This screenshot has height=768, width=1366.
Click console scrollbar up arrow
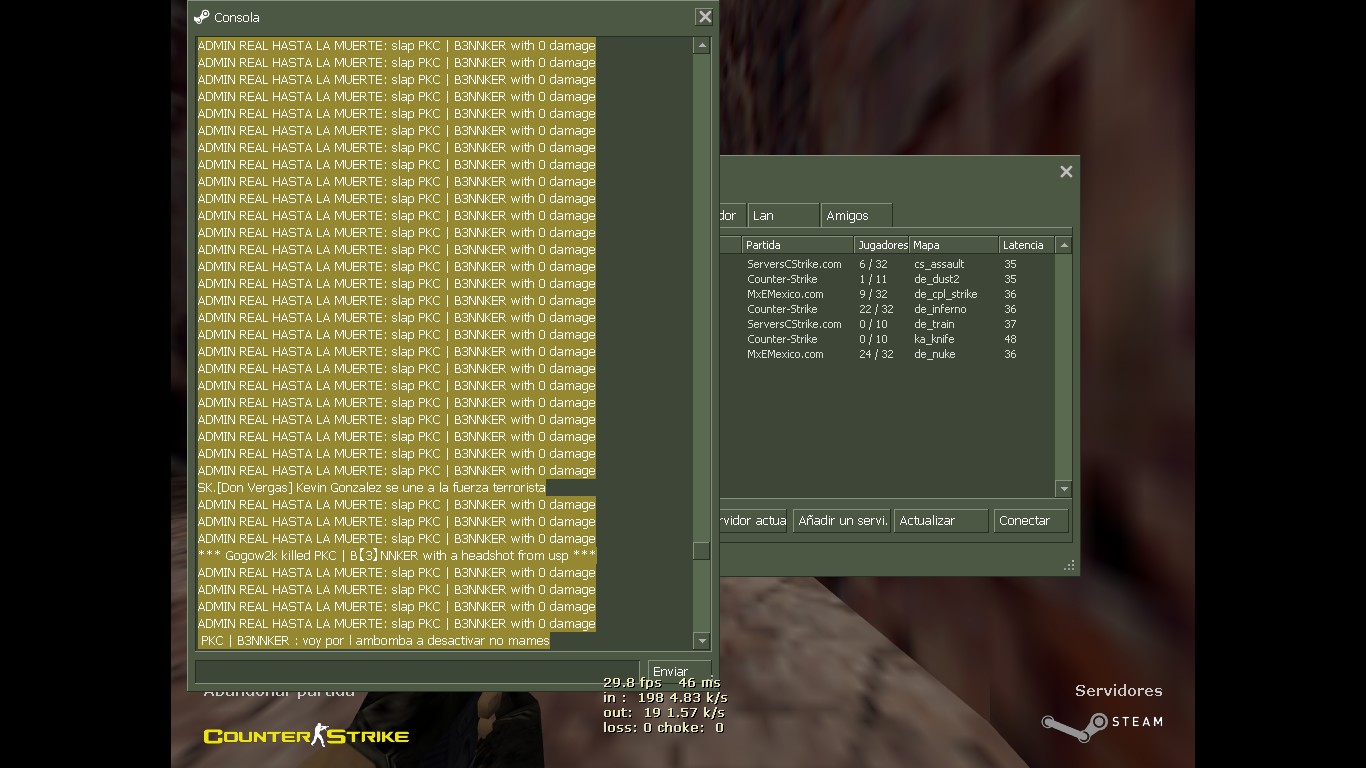[x=701, y=46]
